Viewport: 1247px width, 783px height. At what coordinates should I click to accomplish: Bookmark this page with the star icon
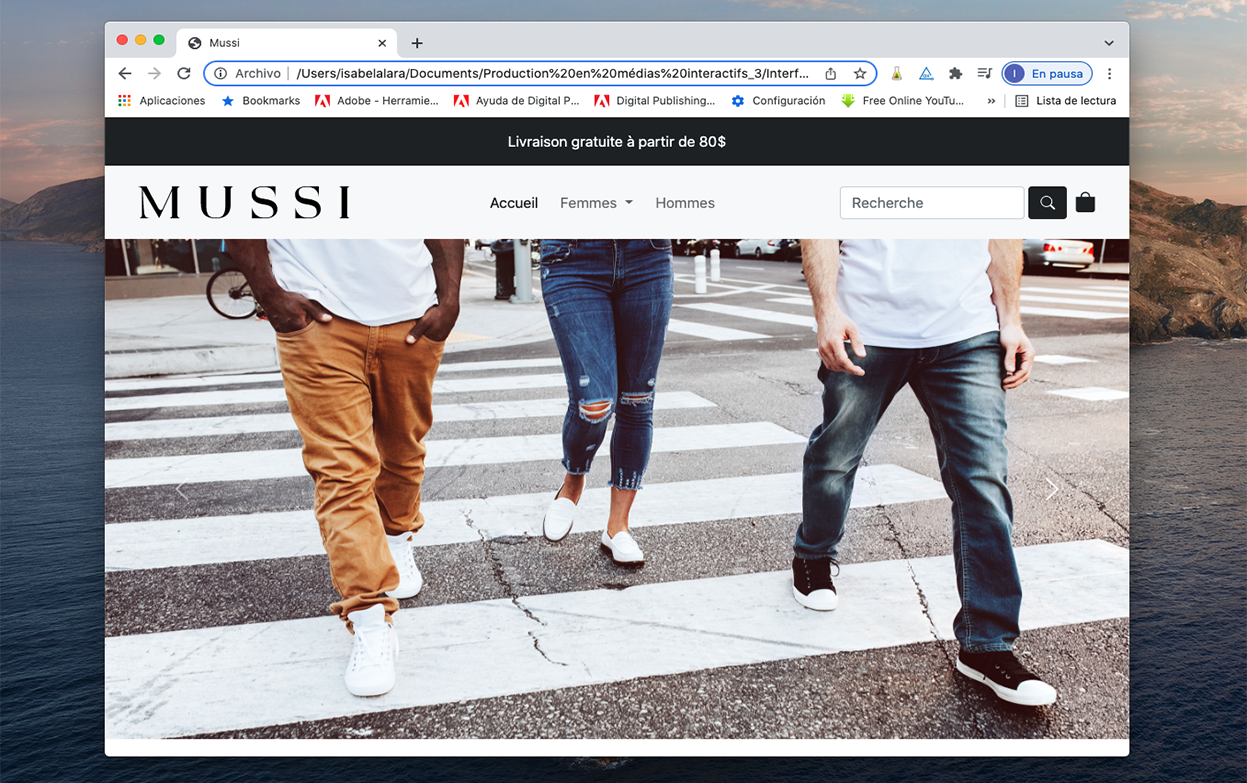(859, 73)
